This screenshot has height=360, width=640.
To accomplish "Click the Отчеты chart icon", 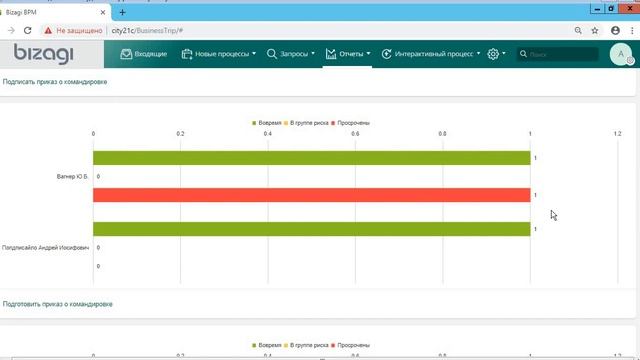I will click(x=331, y=54).
